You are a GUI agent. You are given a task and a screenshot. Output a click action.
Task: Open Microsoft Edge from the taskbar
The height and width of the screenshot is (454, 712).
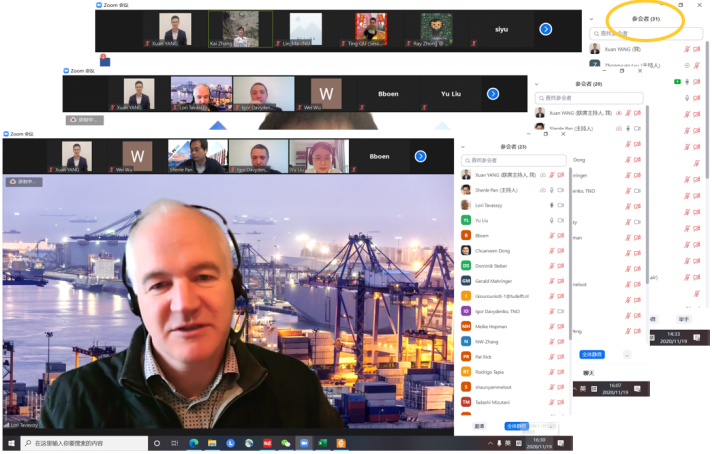click(194, 443)
